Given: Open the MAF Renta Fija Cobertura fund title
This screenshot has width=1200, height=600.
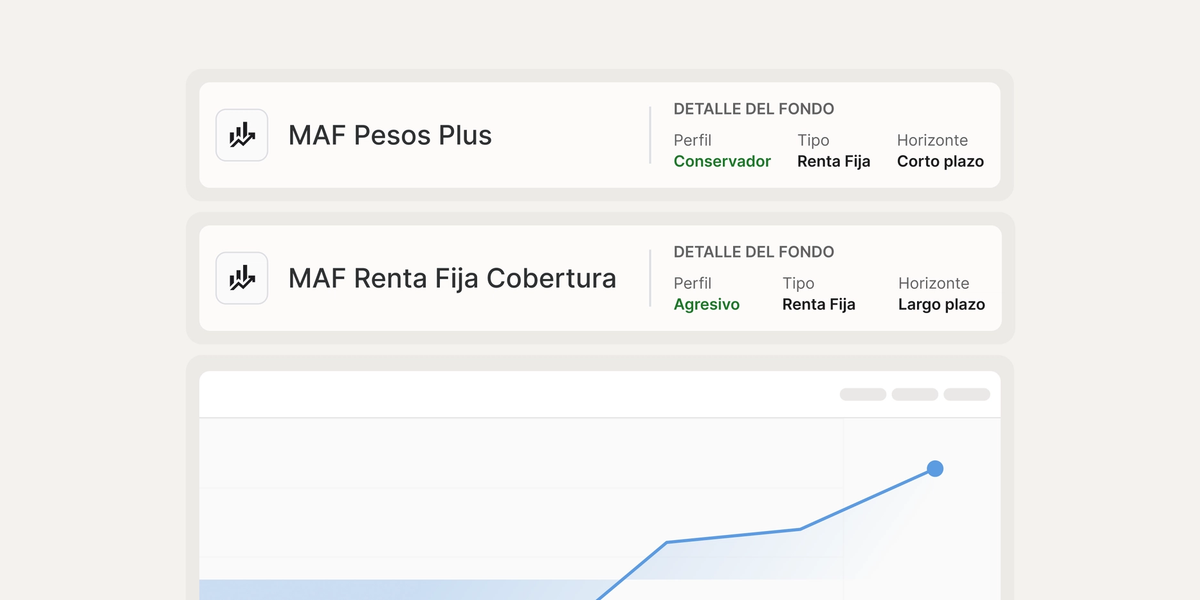Looking at the screenshot, I should pyautogui.click(x=452, y=278).
